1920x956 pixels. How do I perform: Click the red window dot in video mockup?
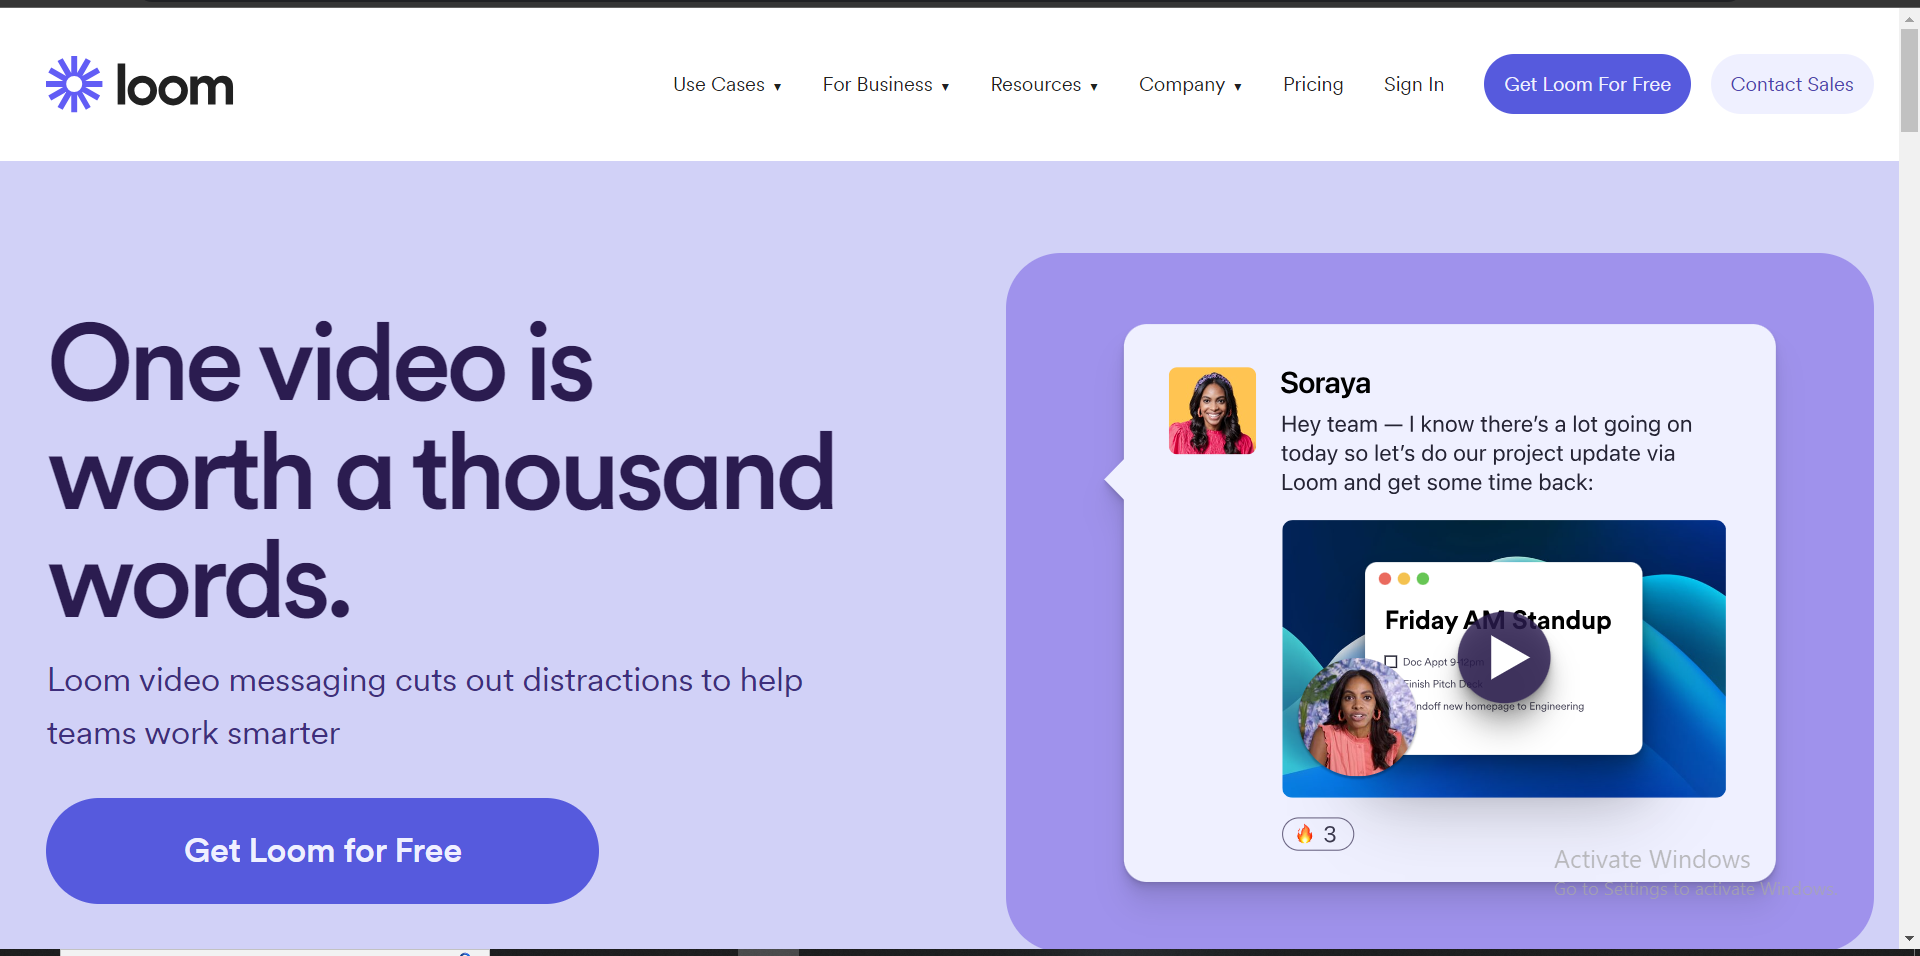(1385, 579)
